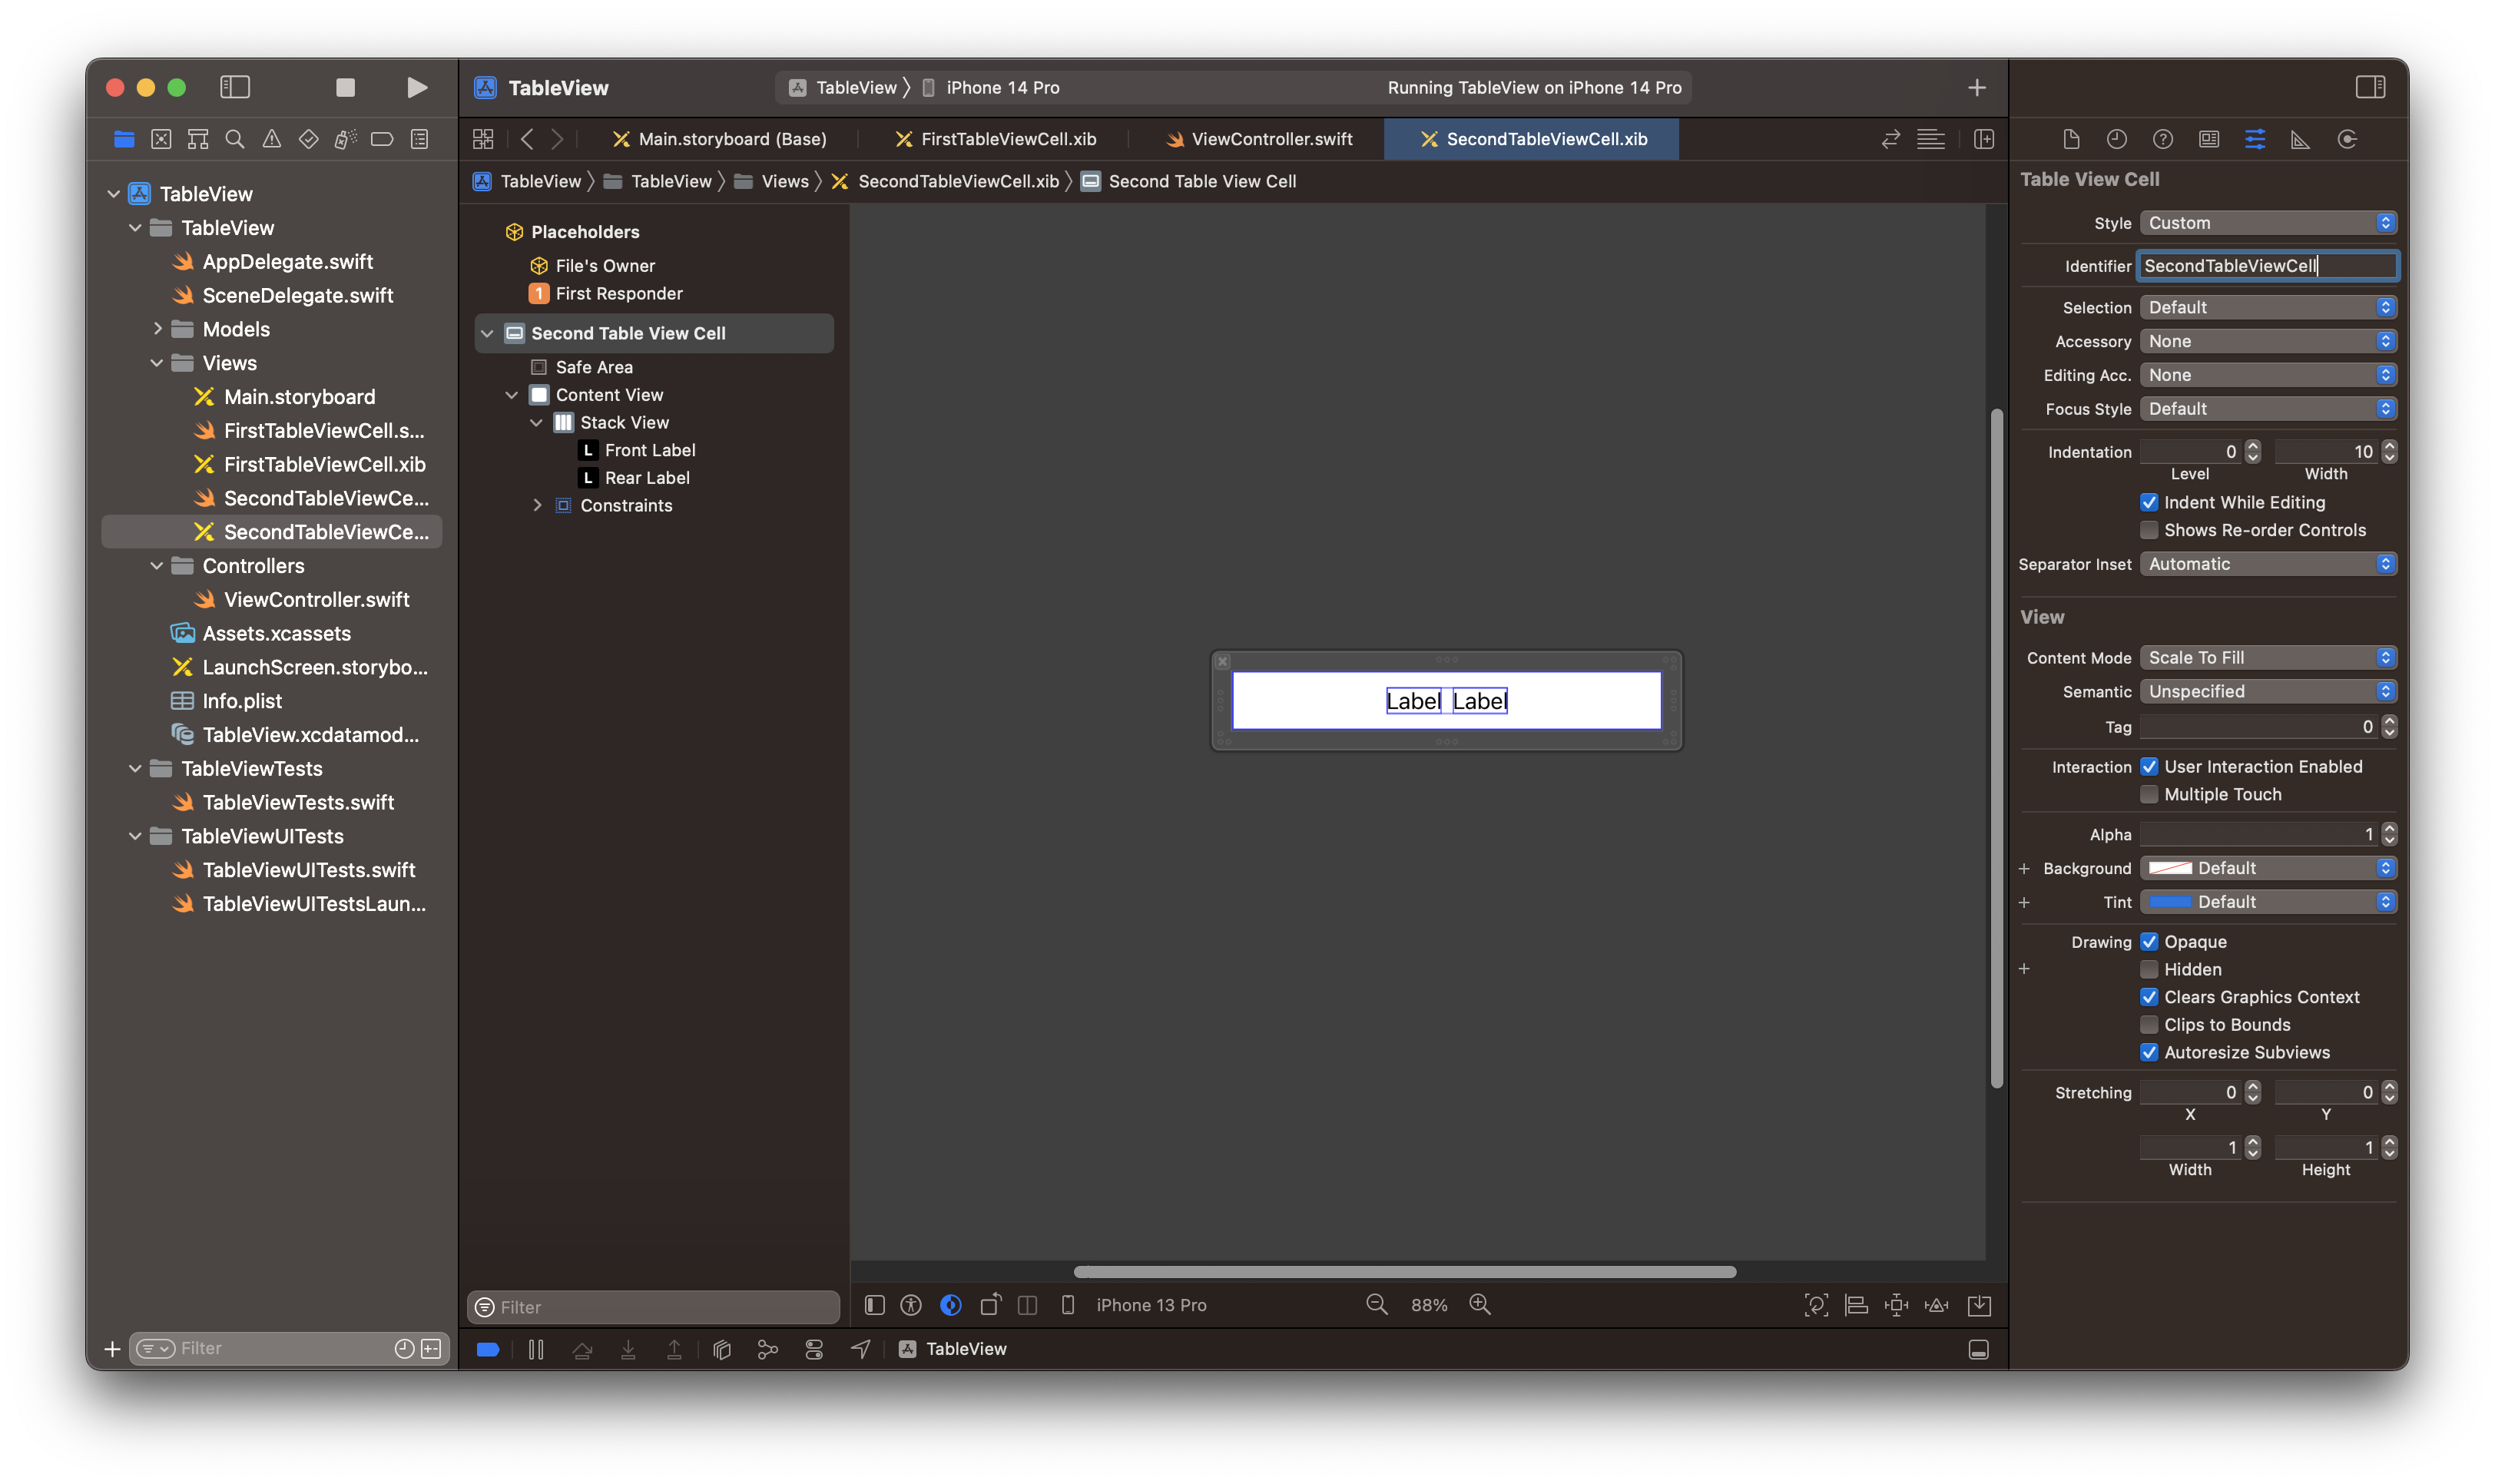
Task: Select Front Label in outline
Action: 649,450
